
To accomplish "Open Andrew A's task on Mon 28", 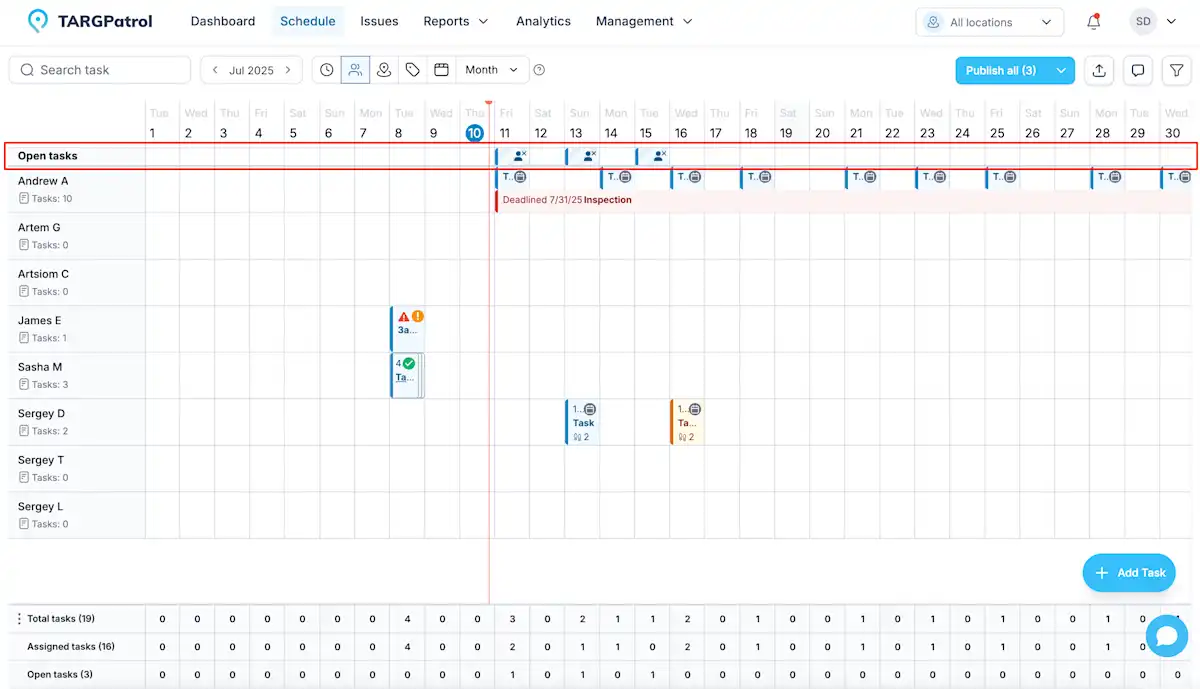I will (1107, 177).
